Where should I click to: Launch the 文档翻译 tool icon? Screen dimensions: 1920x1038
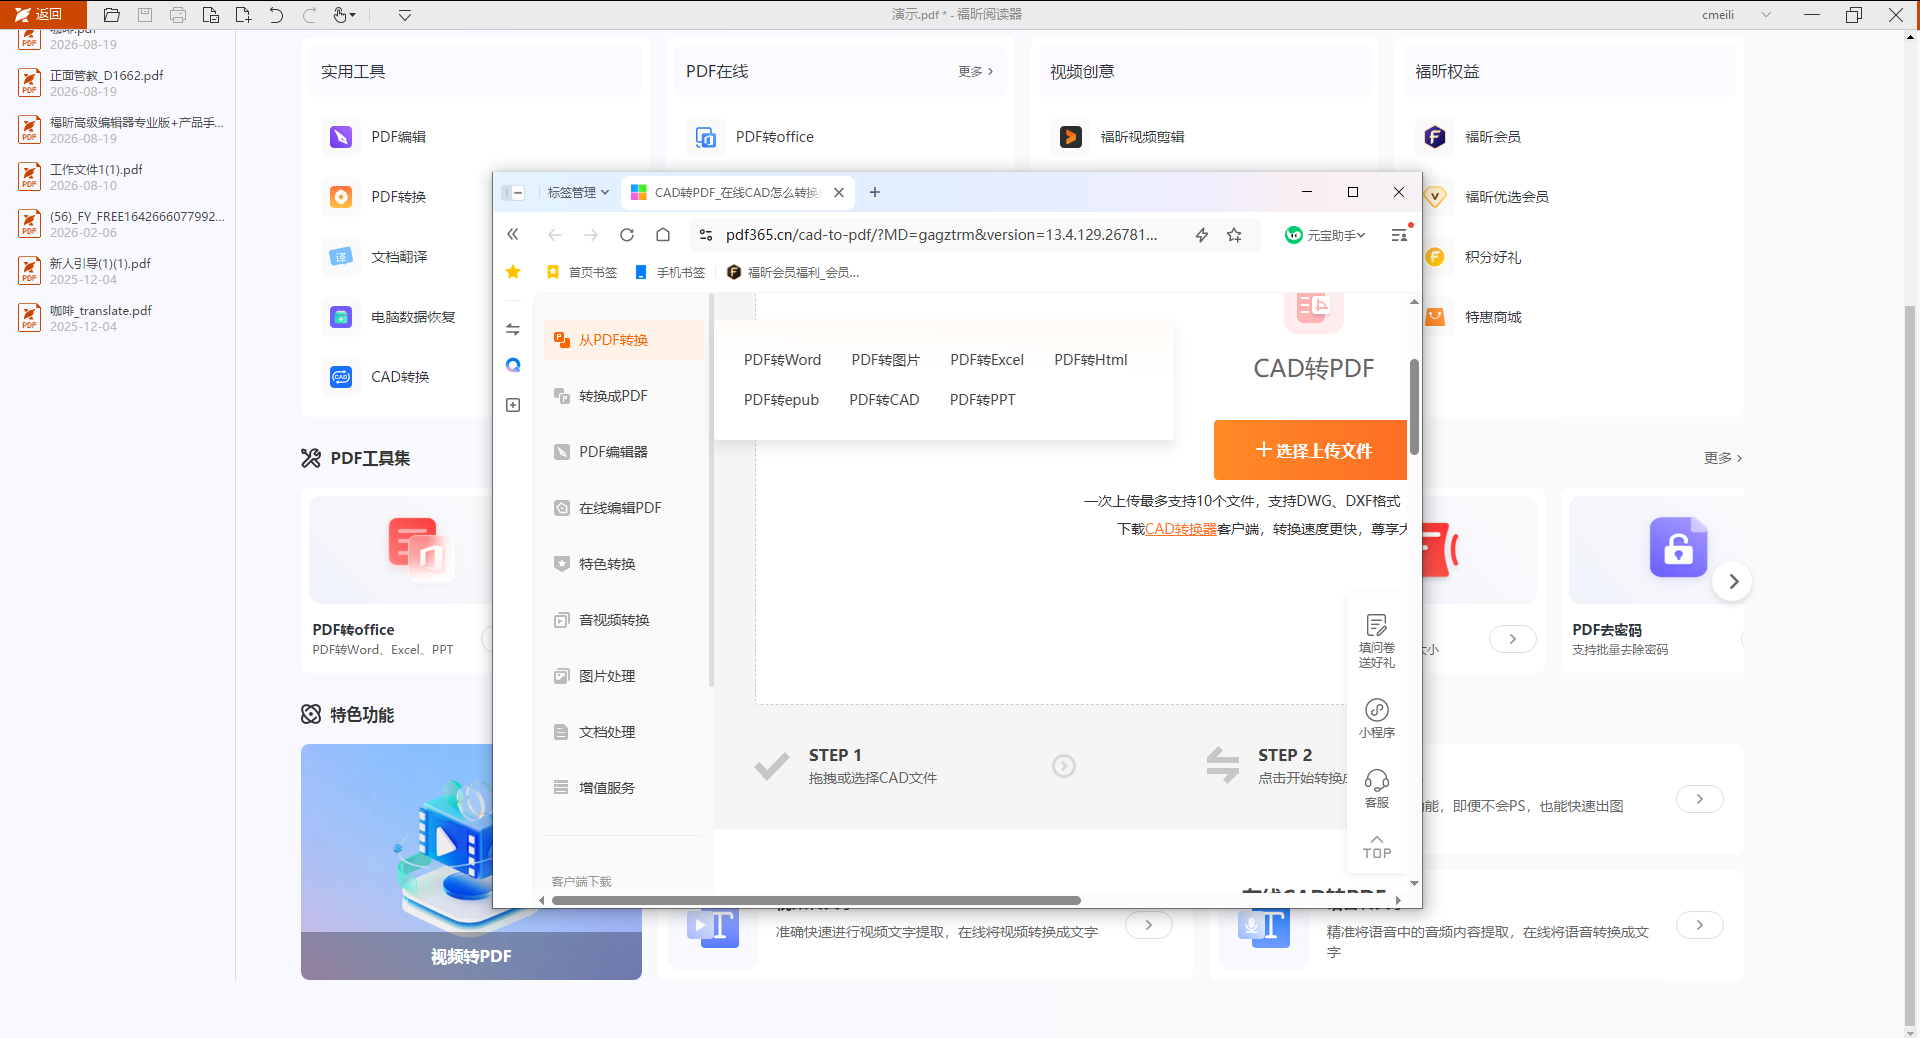click(341, 257)
